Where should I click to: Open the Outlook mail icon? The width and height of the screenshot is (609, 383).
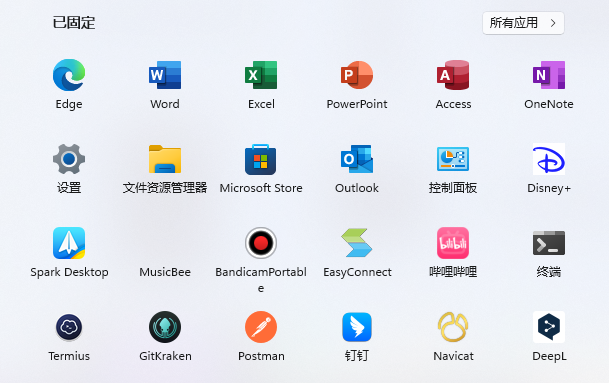[x=357, y=159]
